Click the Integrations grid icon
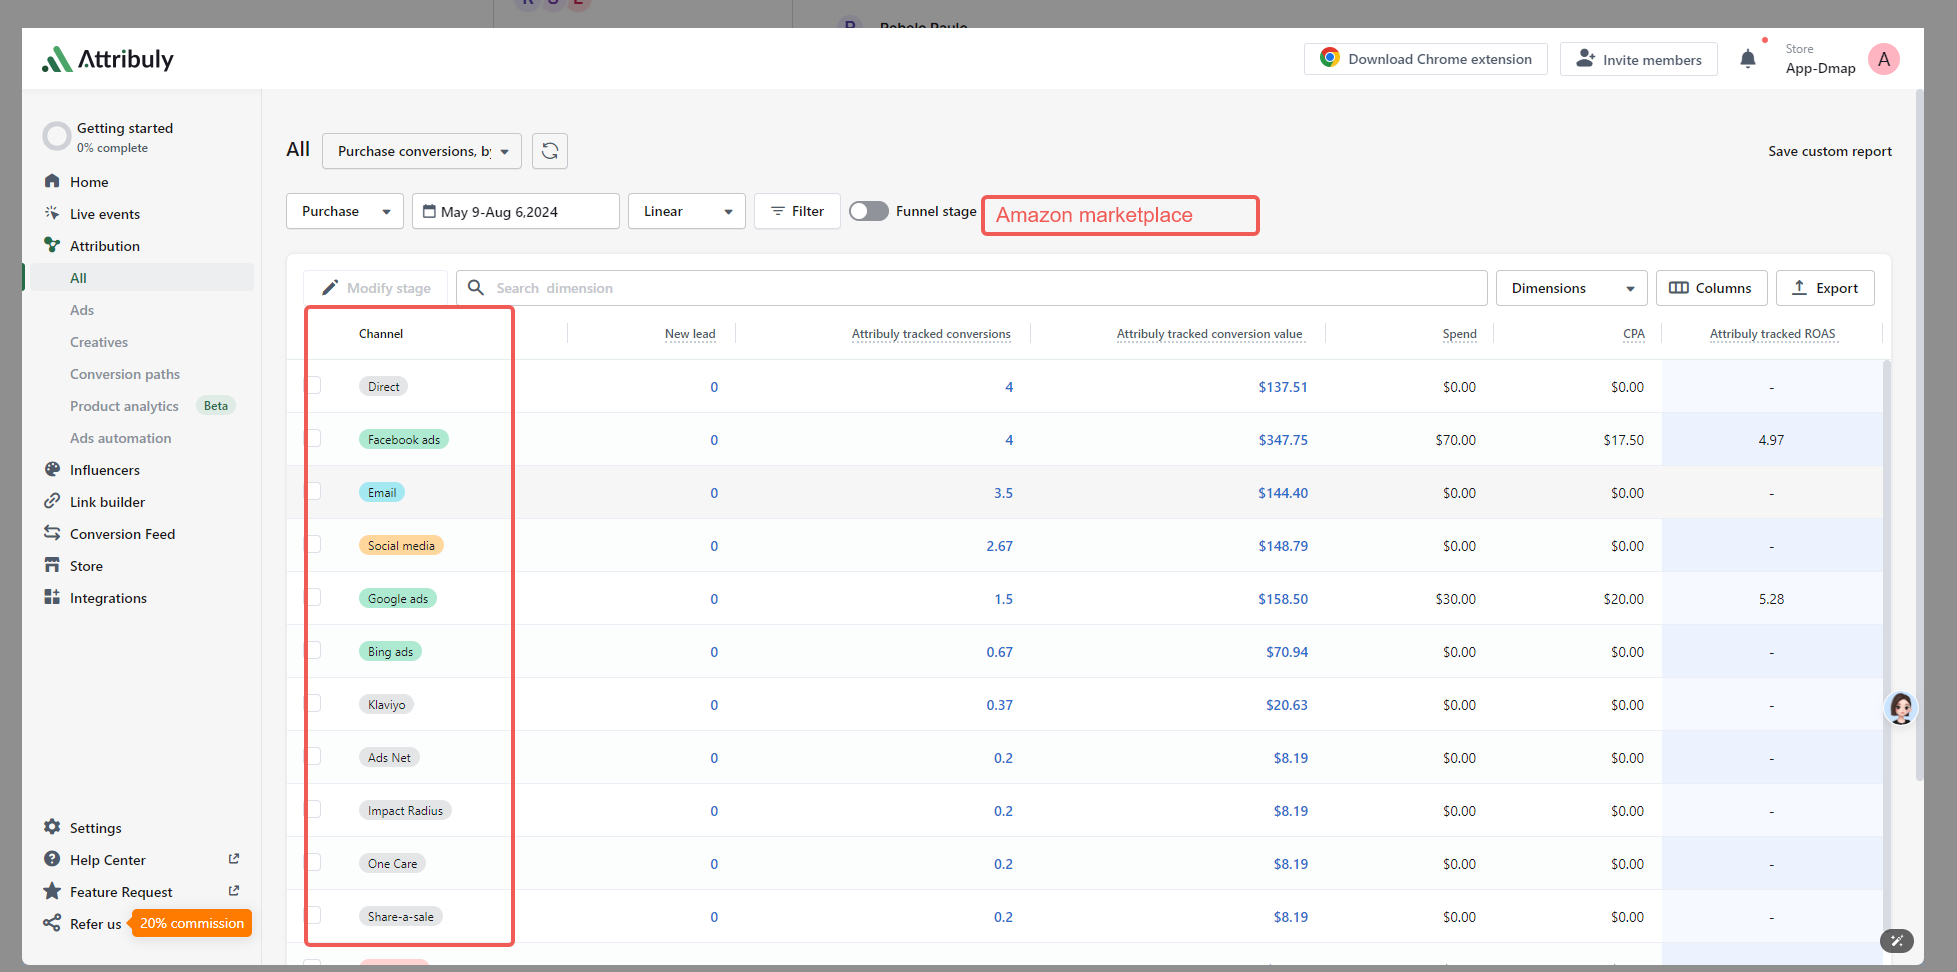 [x=52, y=597]
